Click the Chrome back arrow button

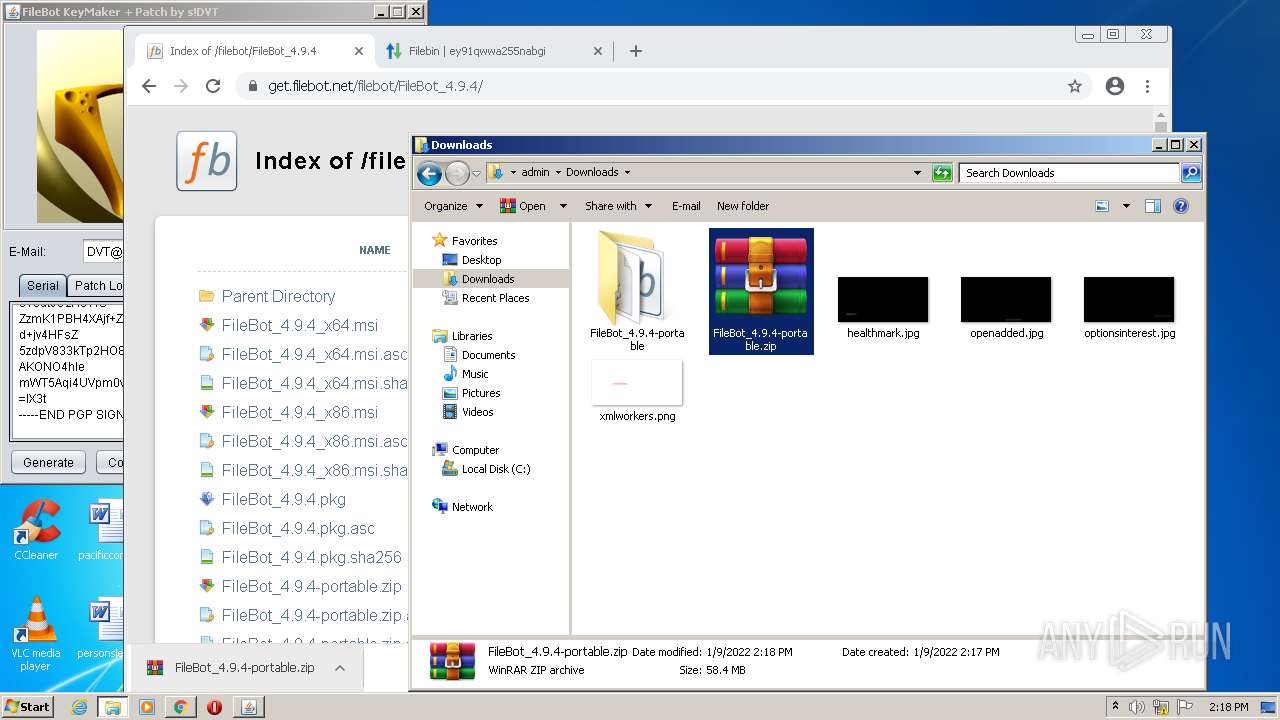point(149,86)
